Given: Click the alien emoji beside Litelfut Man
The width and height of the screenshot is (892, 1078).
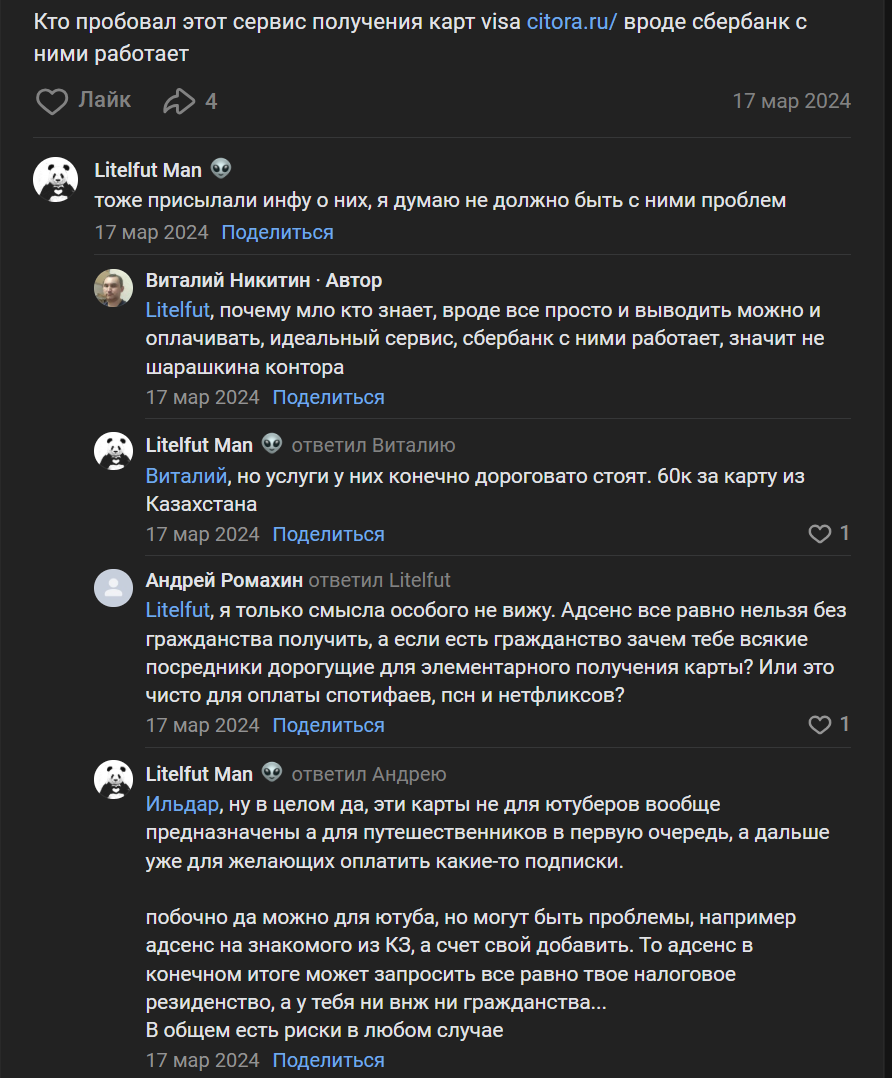Looking at the screenshot, I should (x=222, y=168).
